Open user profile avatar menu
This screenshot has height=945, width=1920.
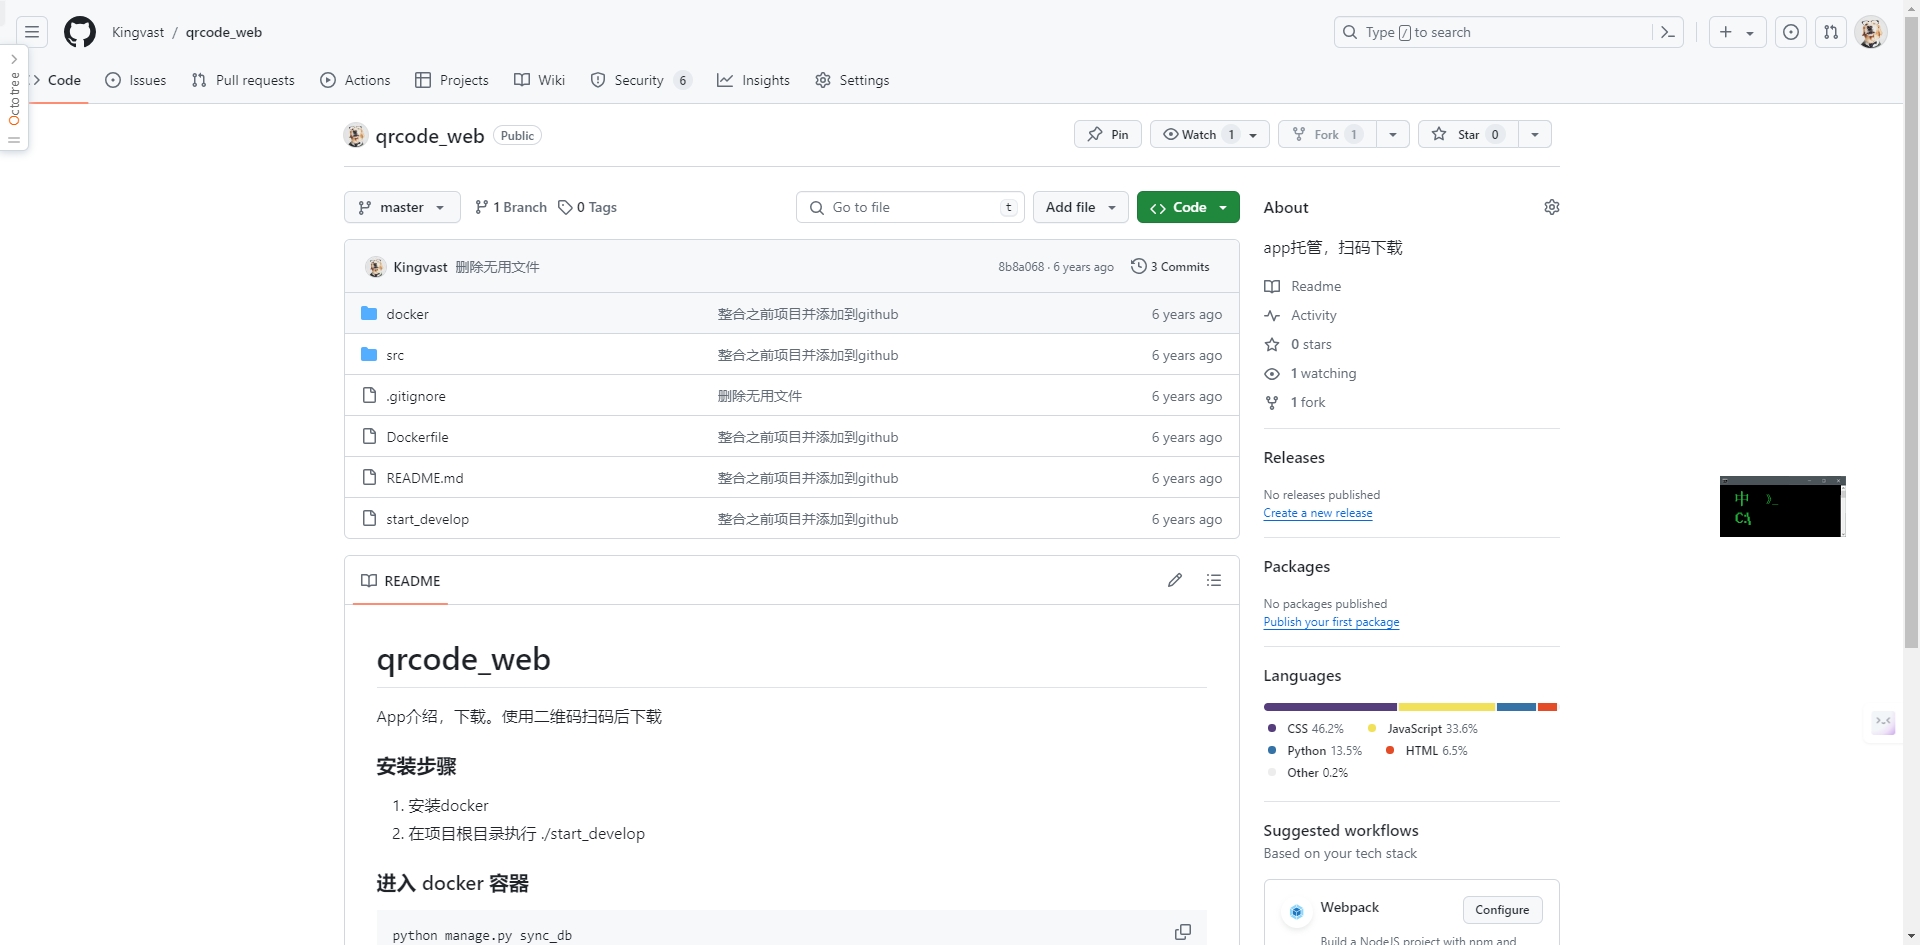1871,32
